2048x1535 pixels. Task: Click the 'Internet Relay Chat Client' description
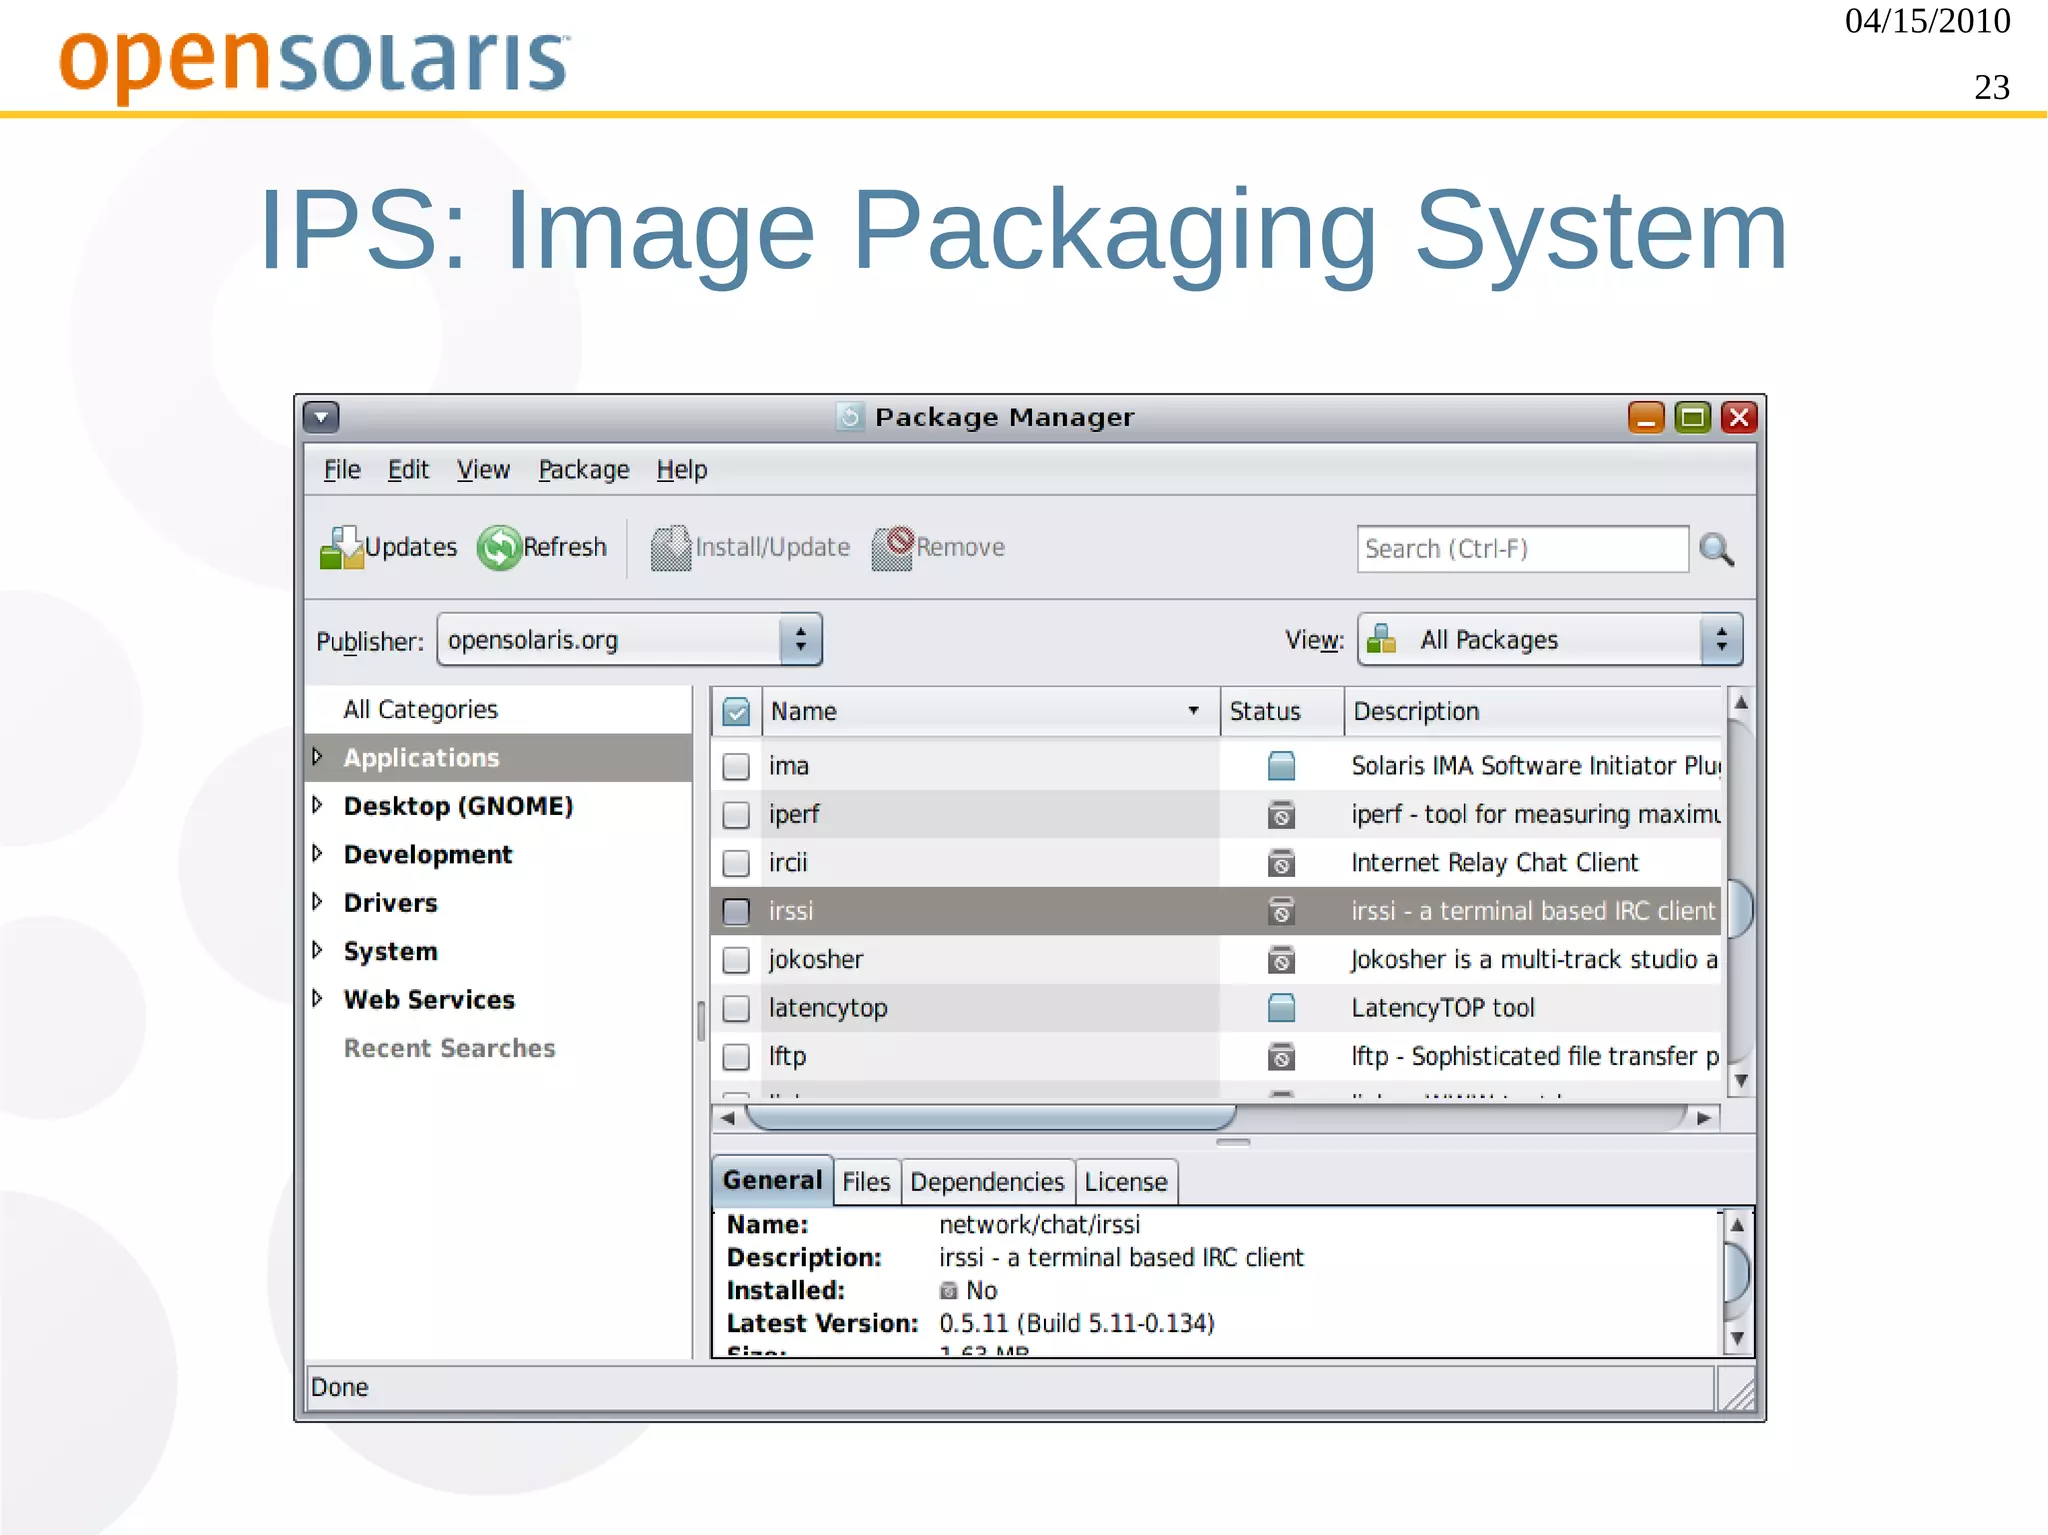1494,862
